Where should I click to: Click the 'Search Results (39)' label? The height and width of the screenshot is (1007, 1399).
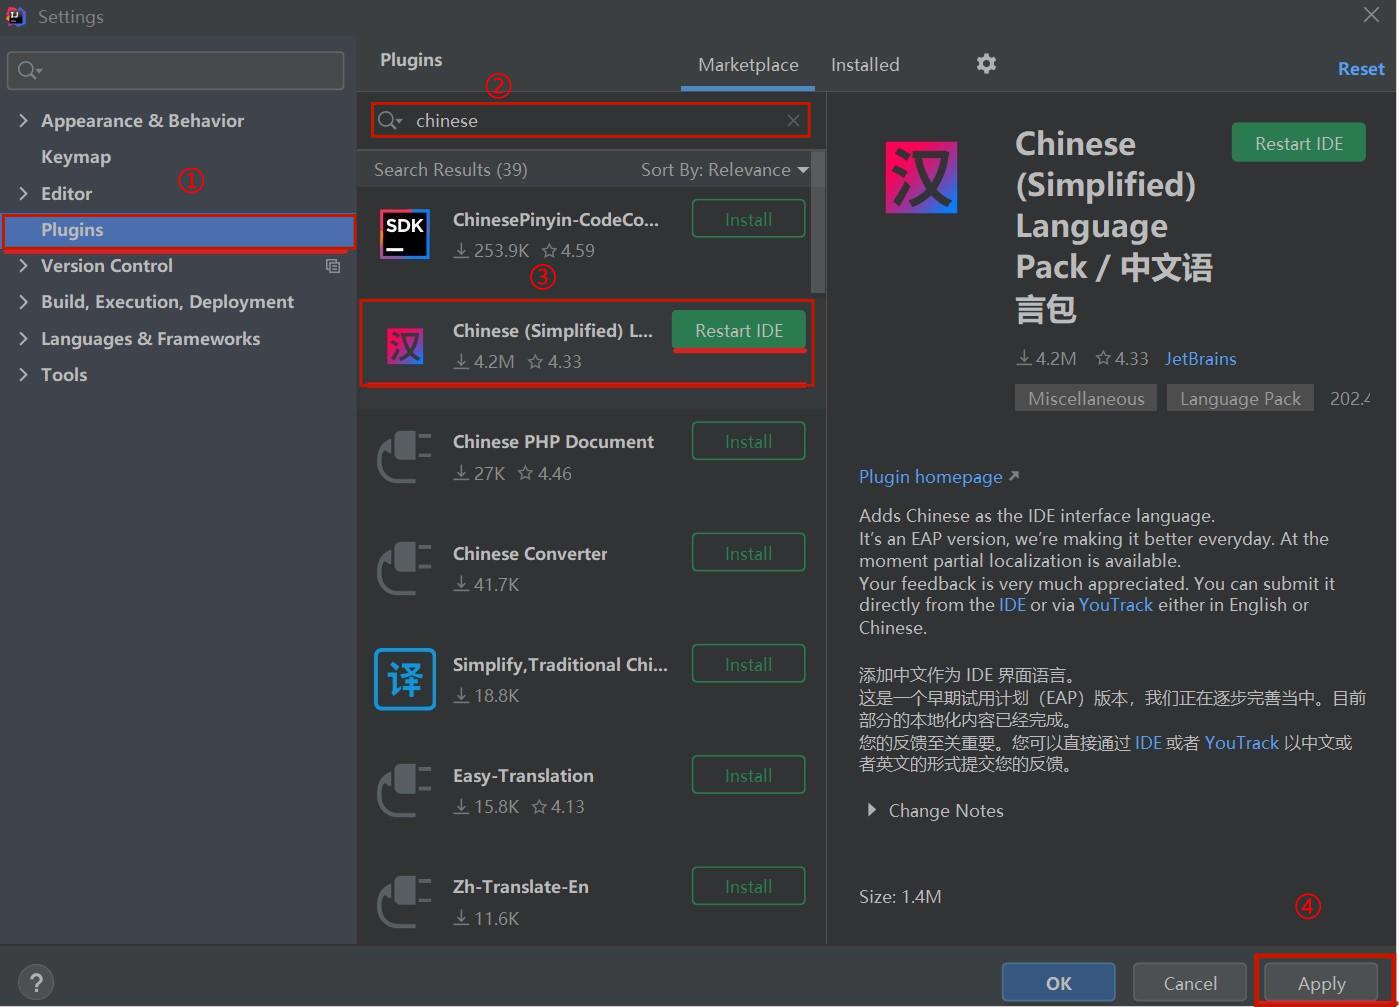point(451,170)
